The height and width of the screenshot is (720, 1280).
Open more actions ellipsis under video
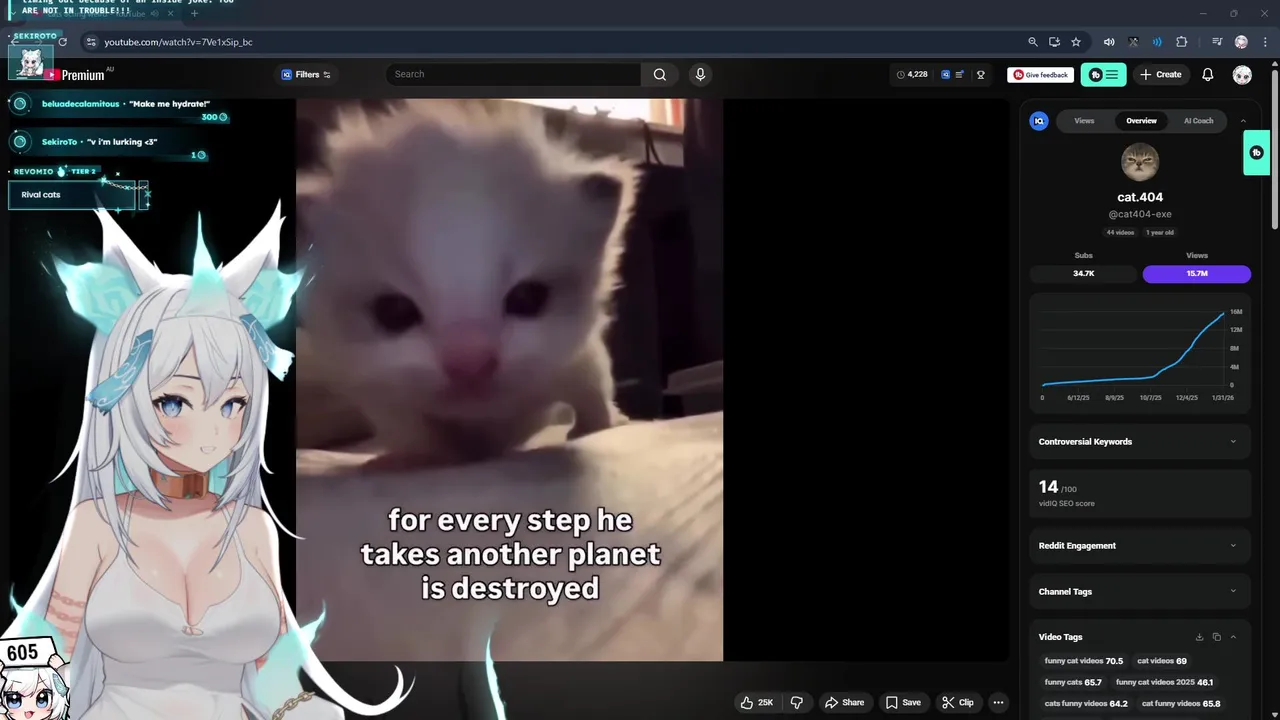998,702
